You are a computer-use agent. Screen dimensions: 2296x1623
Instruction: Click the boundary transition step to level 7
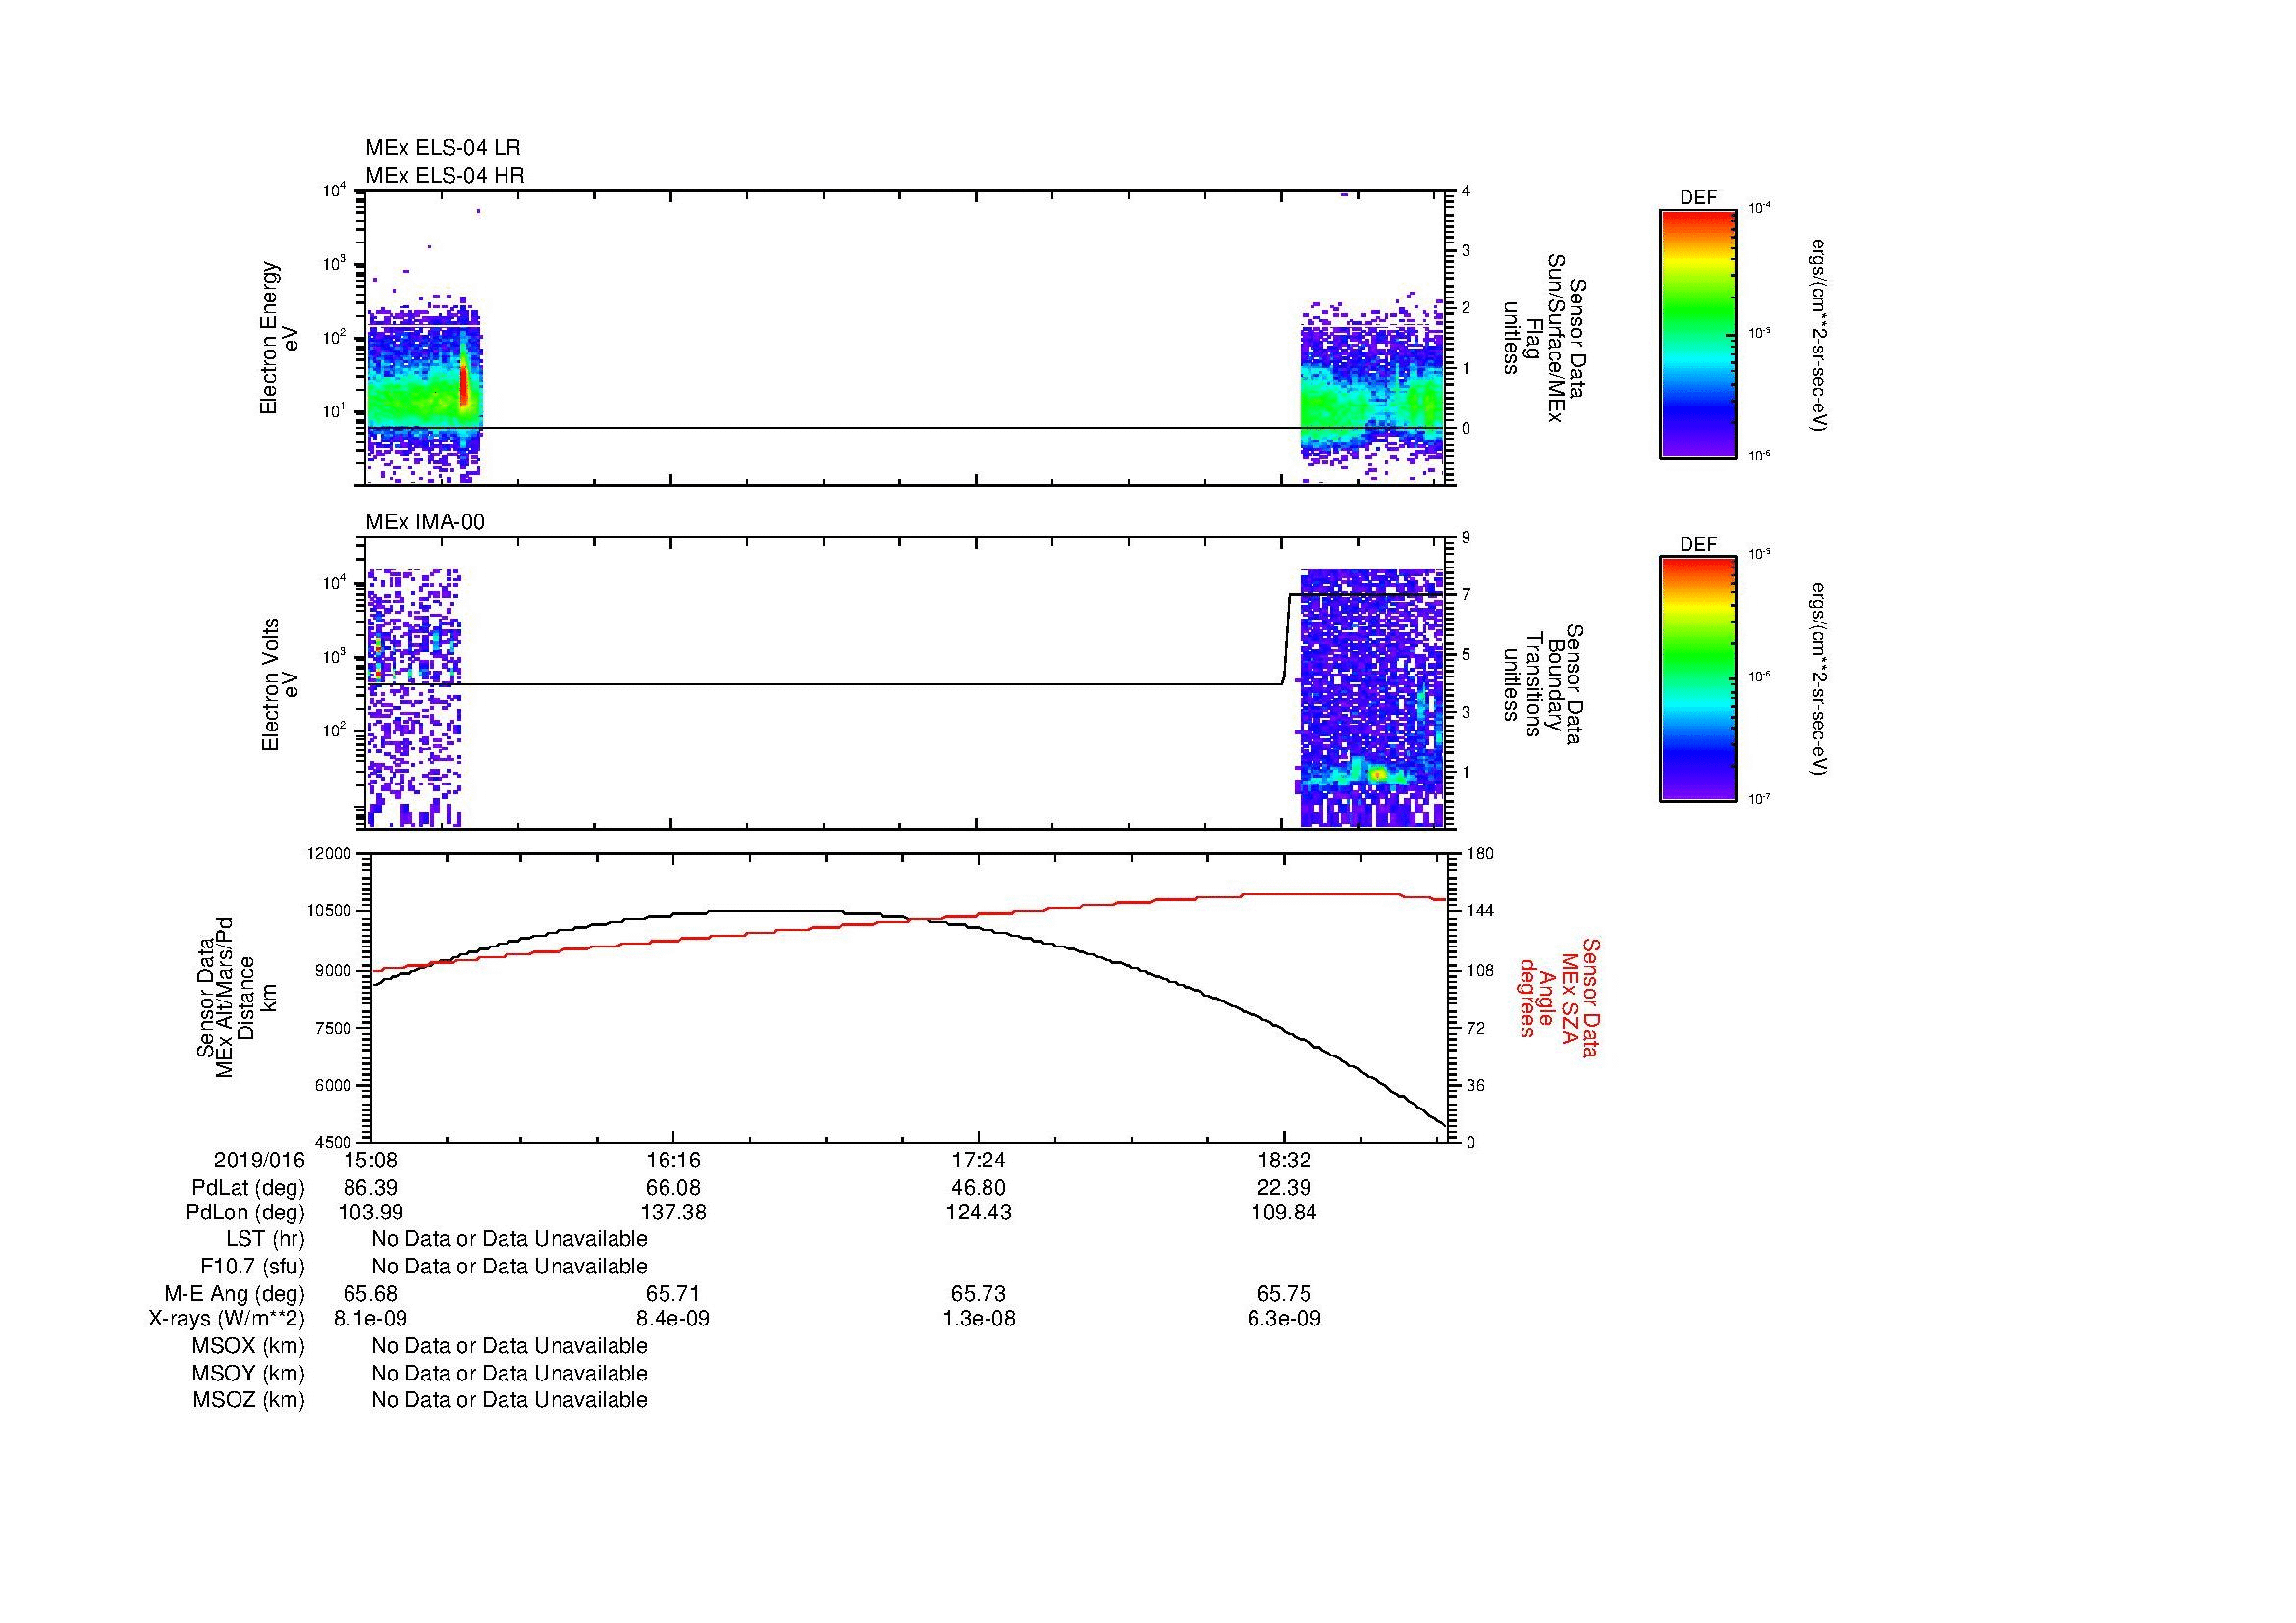pyautogui.click(x=1286, y=638)
